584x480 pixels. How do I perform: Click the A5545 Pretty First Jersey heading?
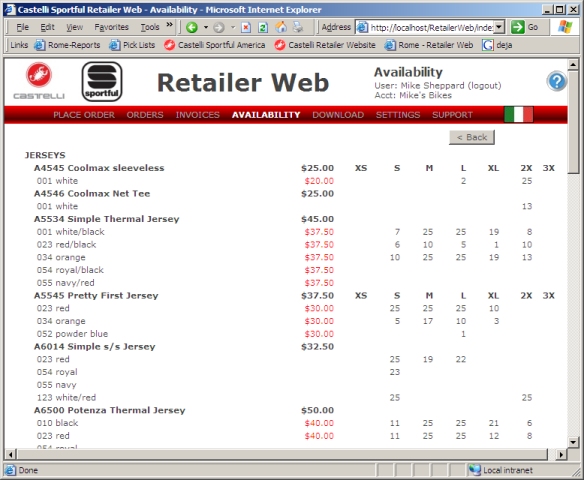(96, 296)
